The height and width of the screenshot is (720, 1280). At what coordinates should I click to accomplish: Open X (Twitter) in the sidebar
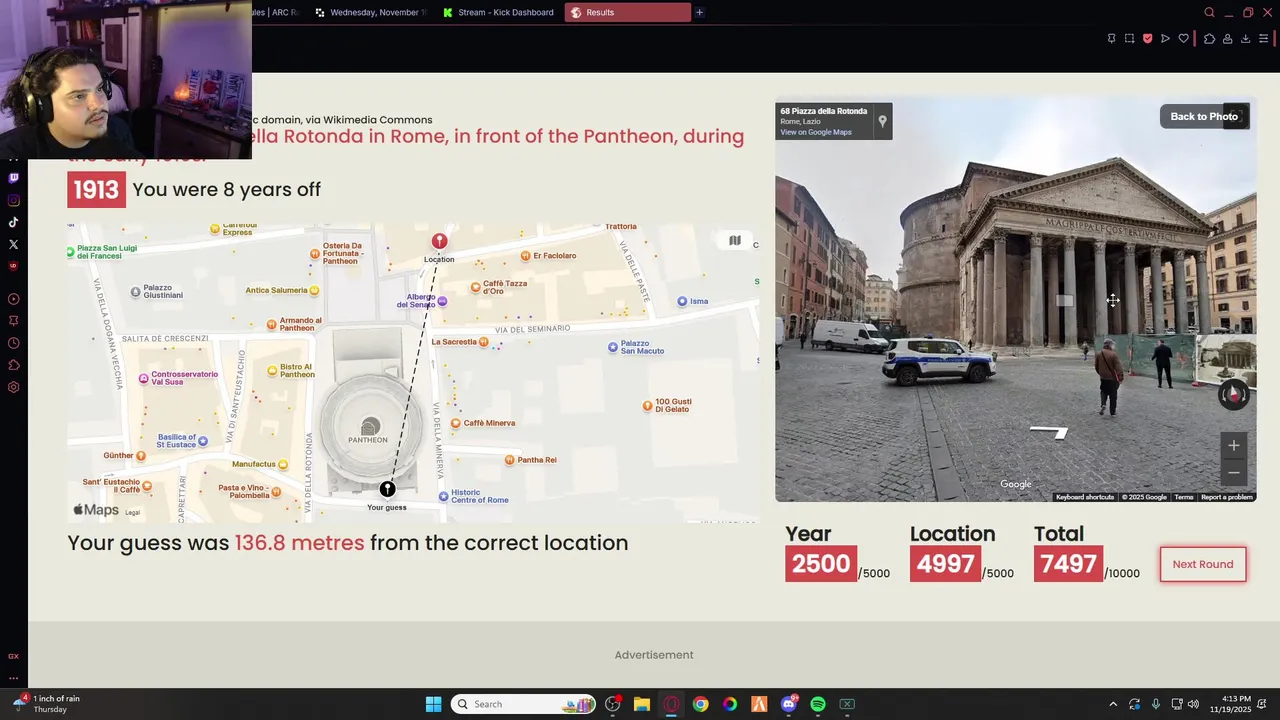coord(13,244)
